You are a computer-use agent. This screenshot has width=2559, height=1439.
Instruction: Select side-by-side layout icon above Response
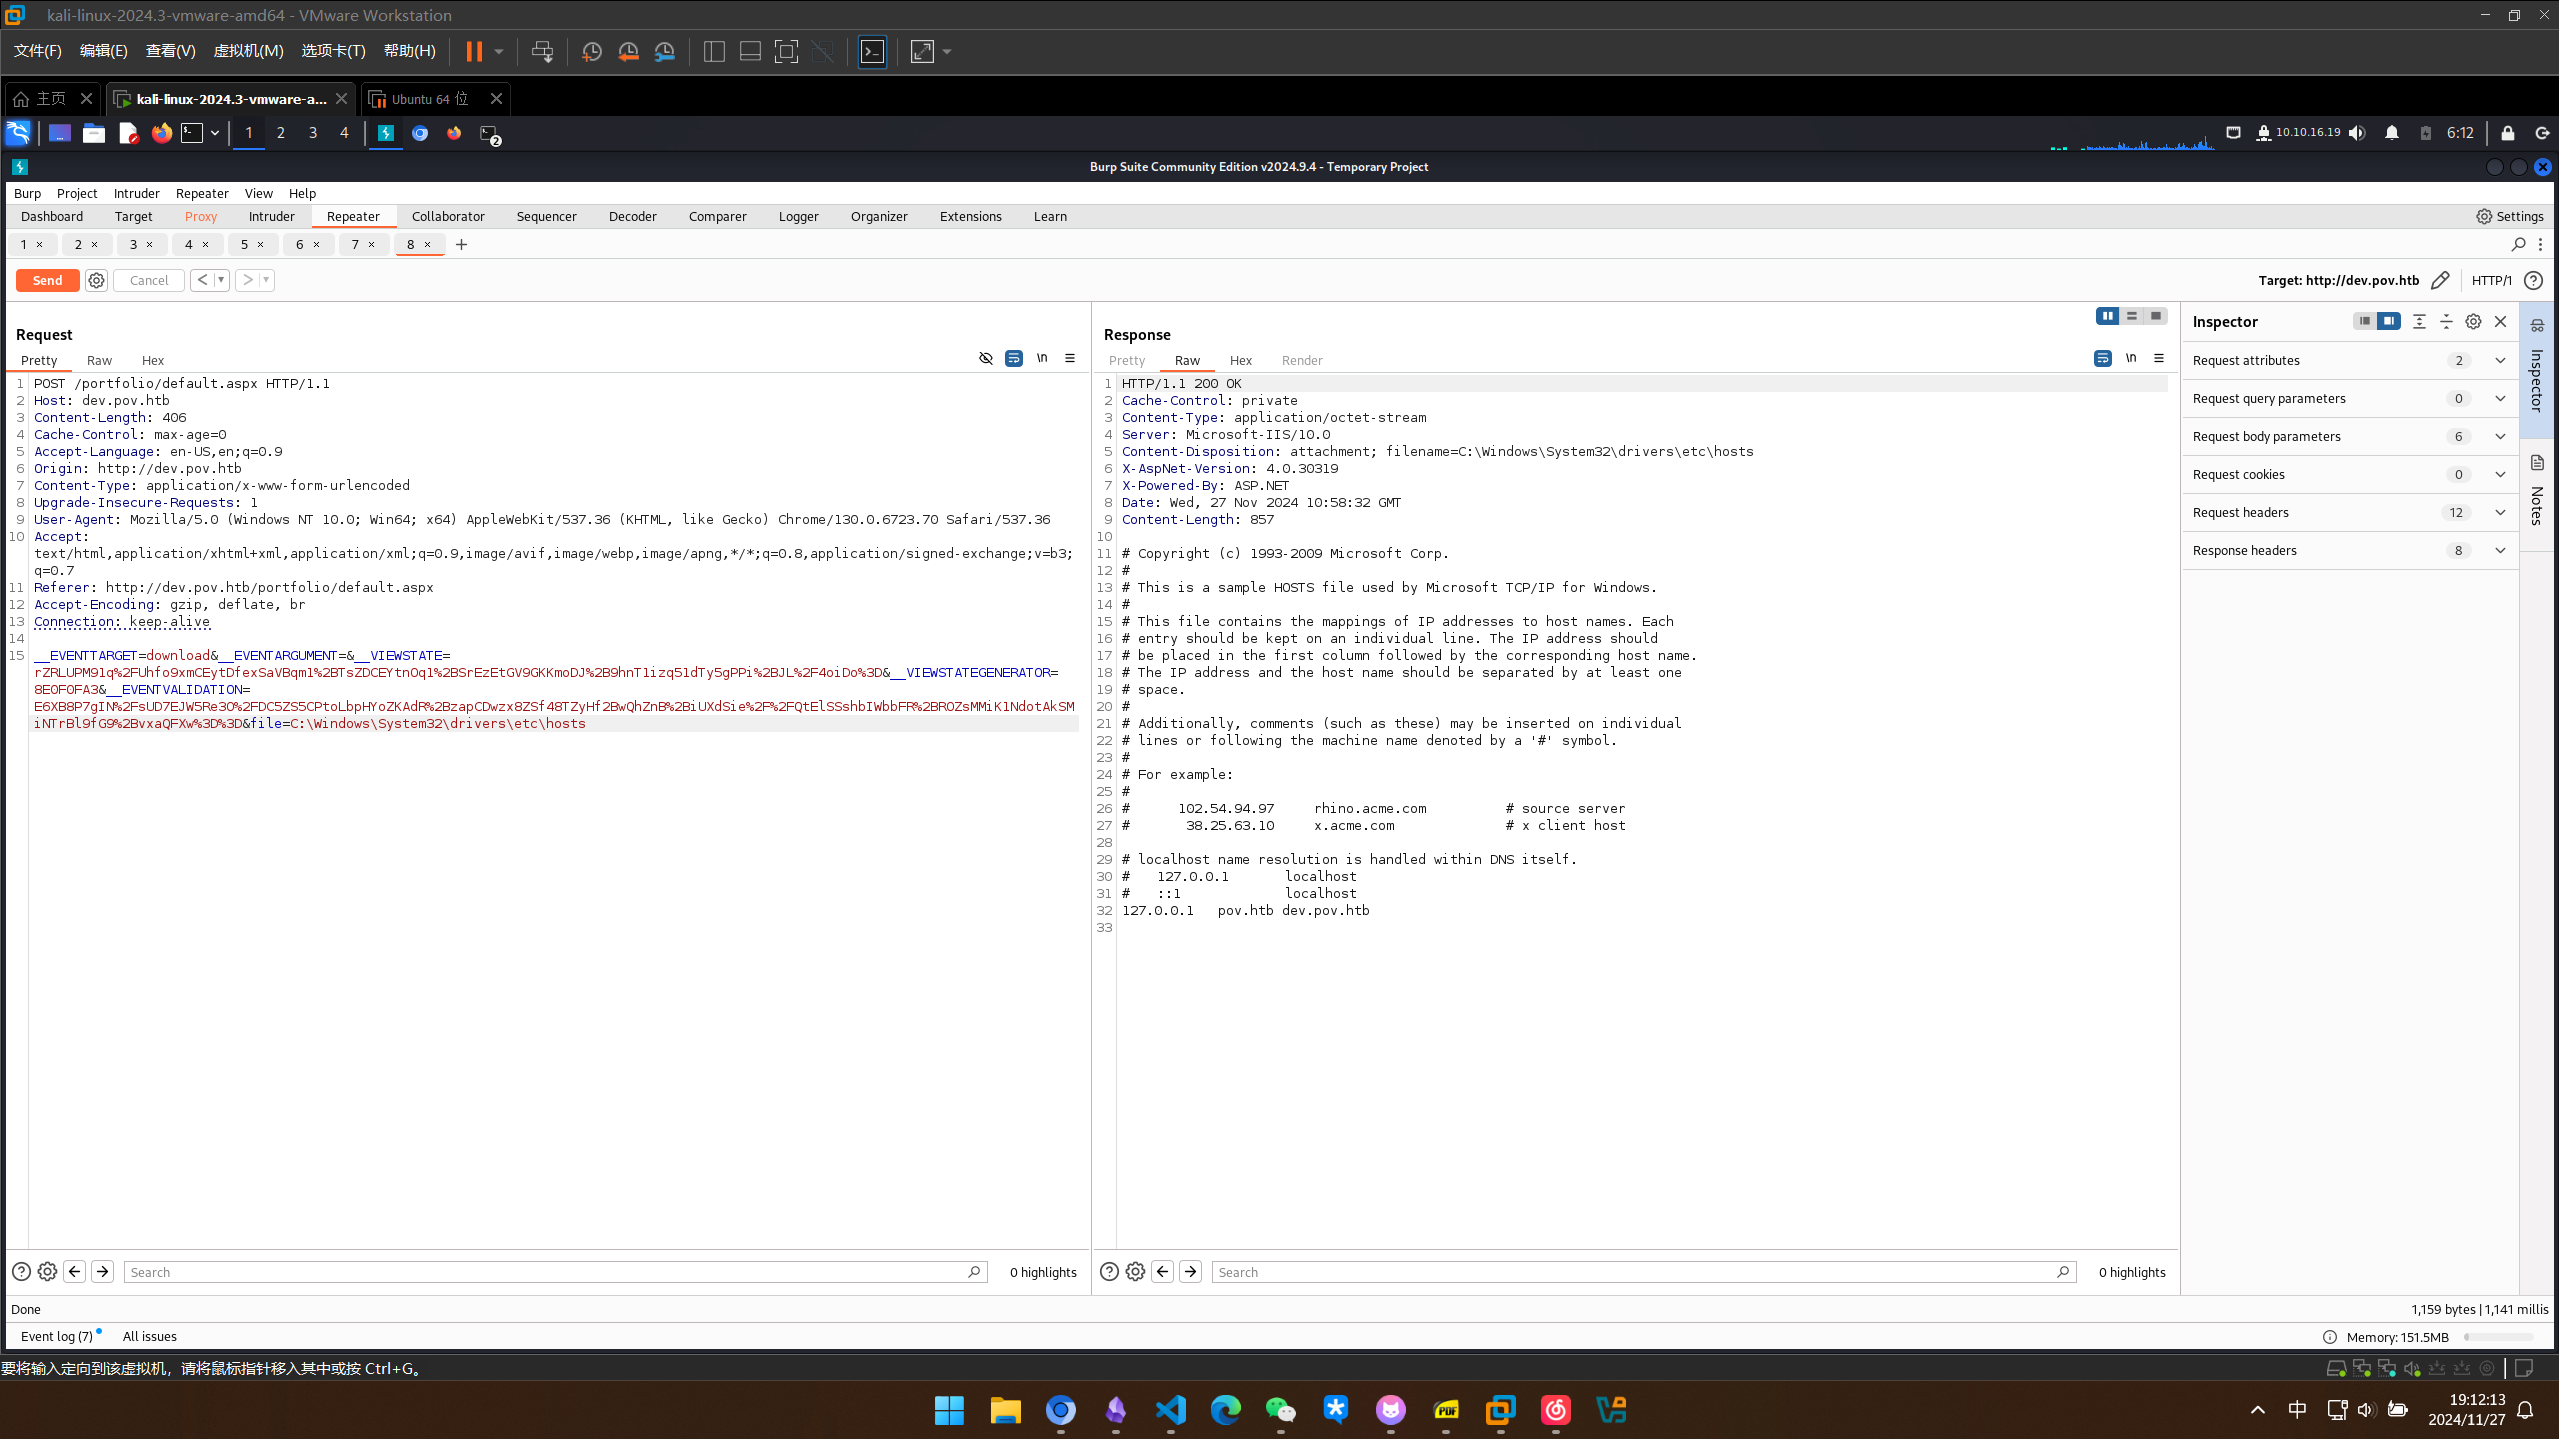[x=2107, y=316]
